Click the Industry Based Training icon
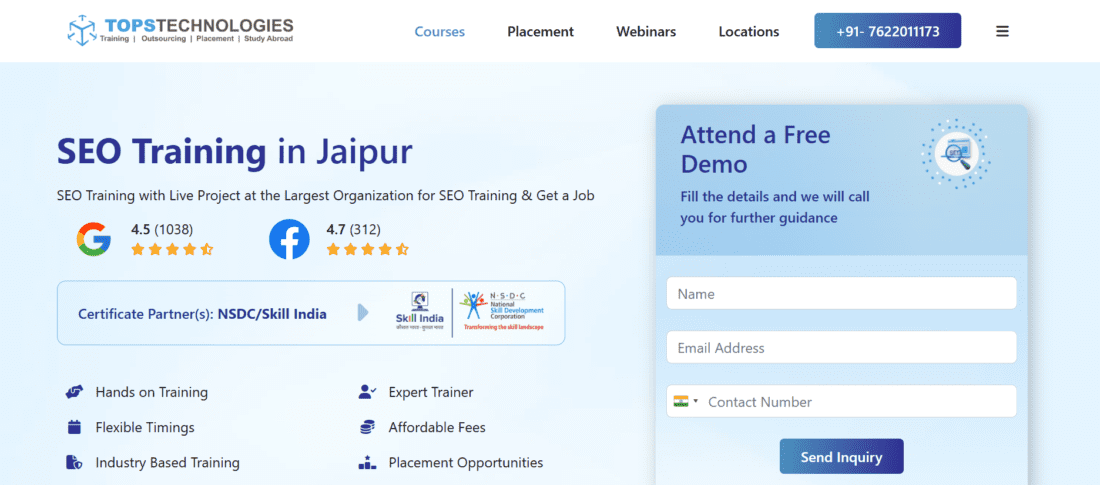 (x=74, y=462)
